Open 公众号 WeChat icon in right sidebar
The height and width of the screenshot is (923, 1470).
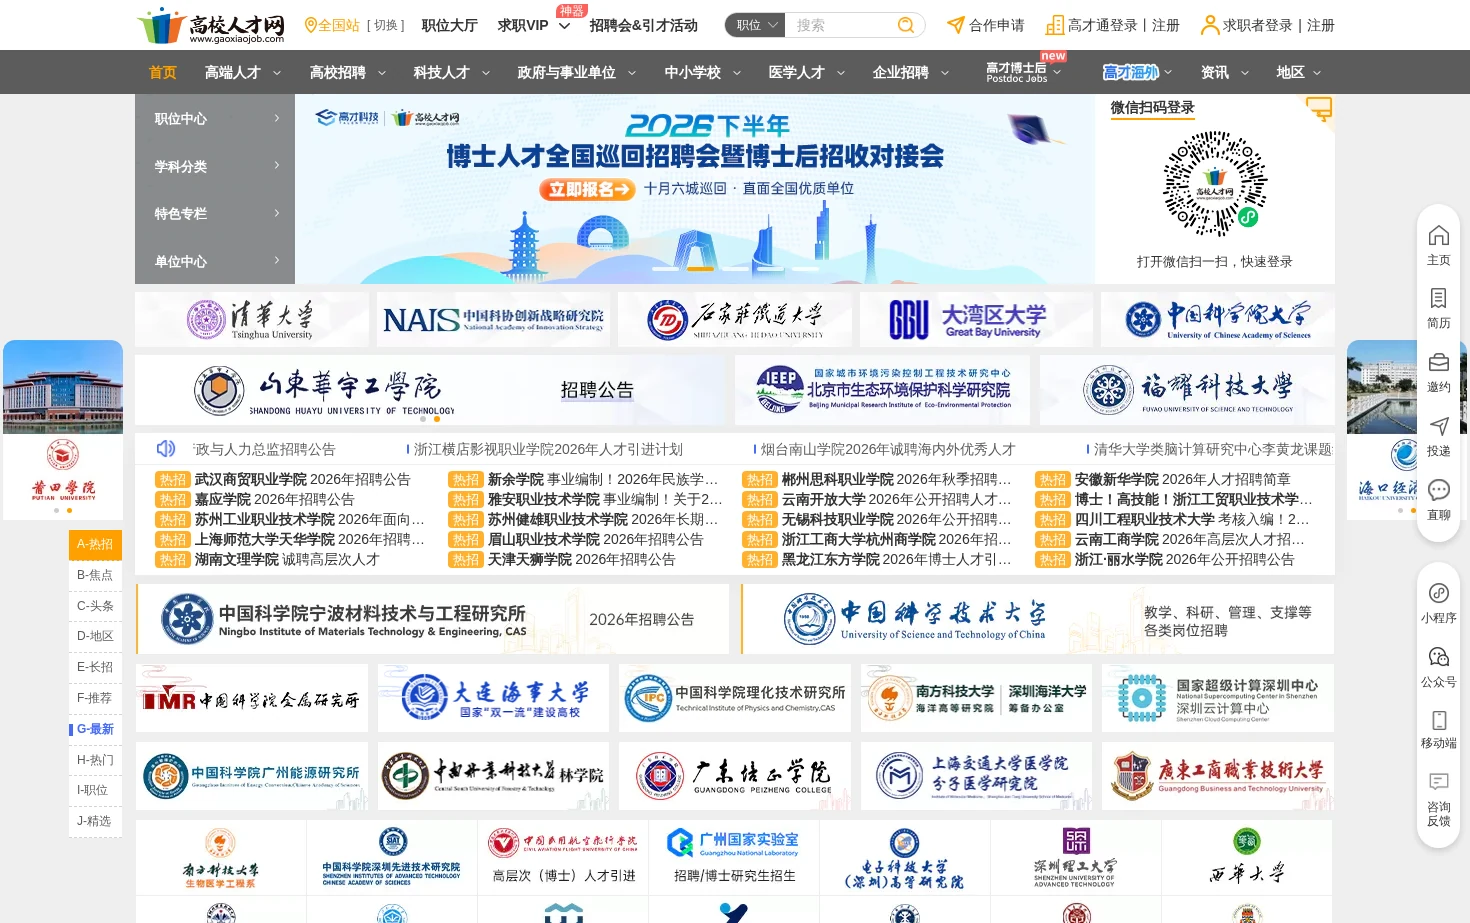click(1439, 657)
